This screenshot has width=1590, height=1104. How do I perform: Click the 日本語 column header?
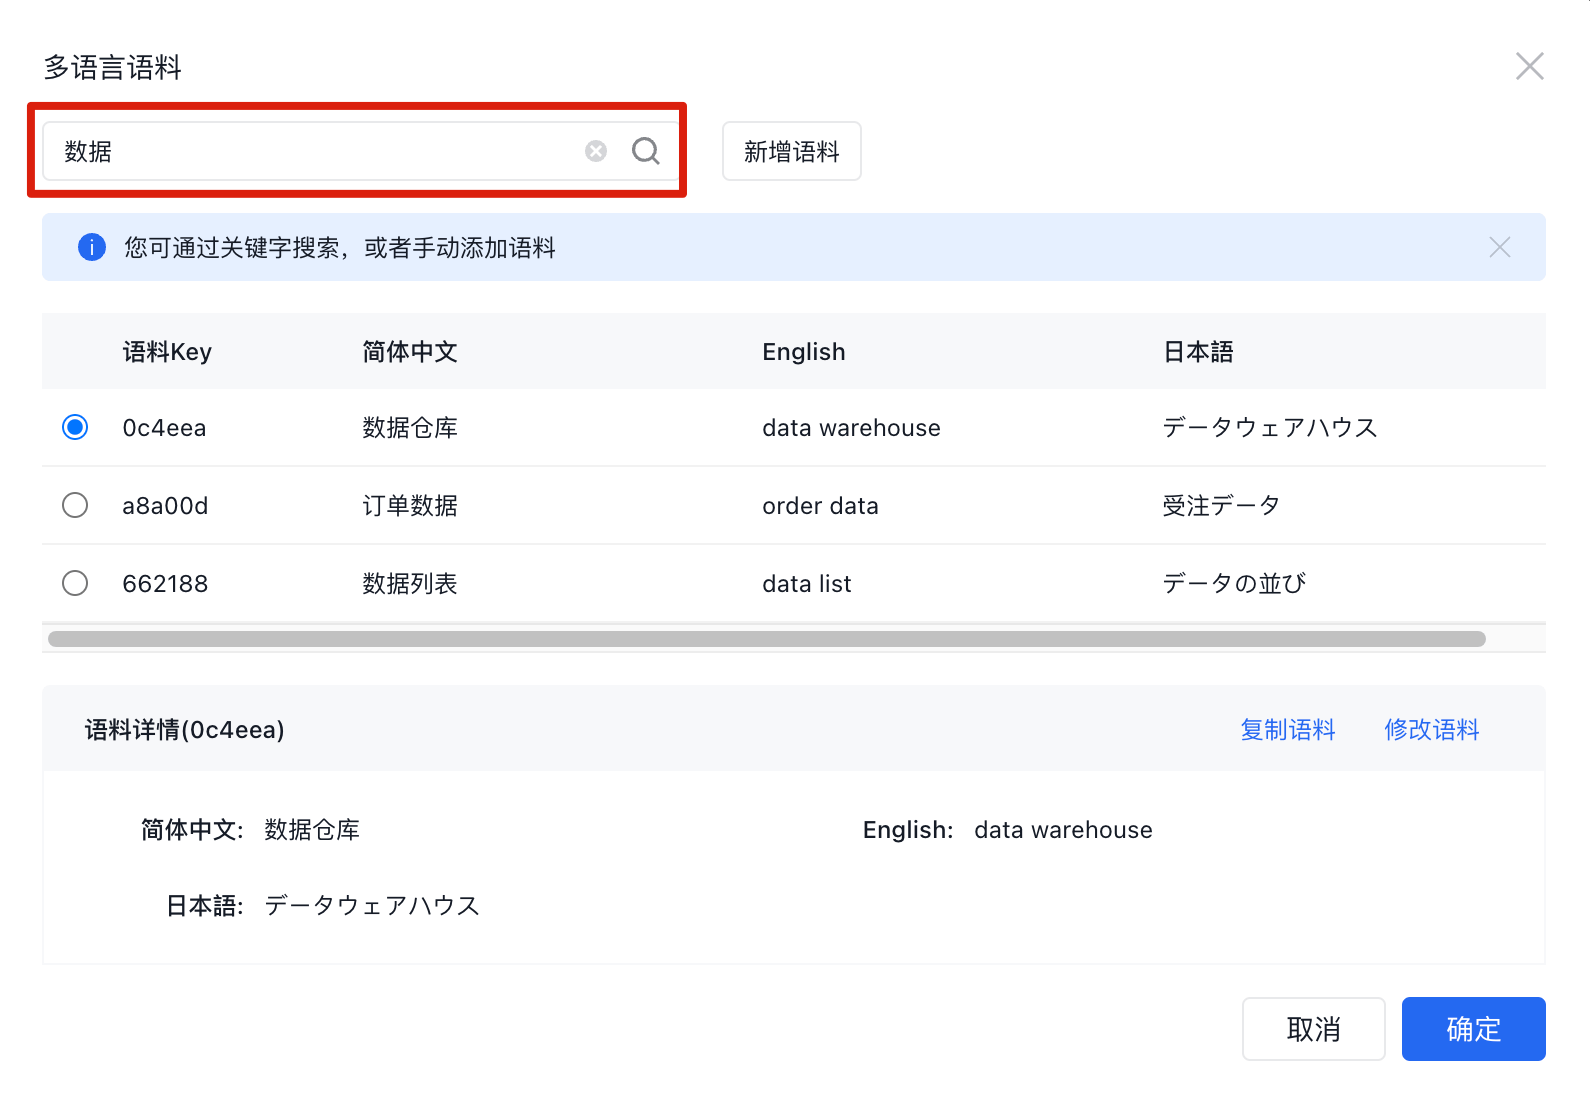(x=1198, y=352)
